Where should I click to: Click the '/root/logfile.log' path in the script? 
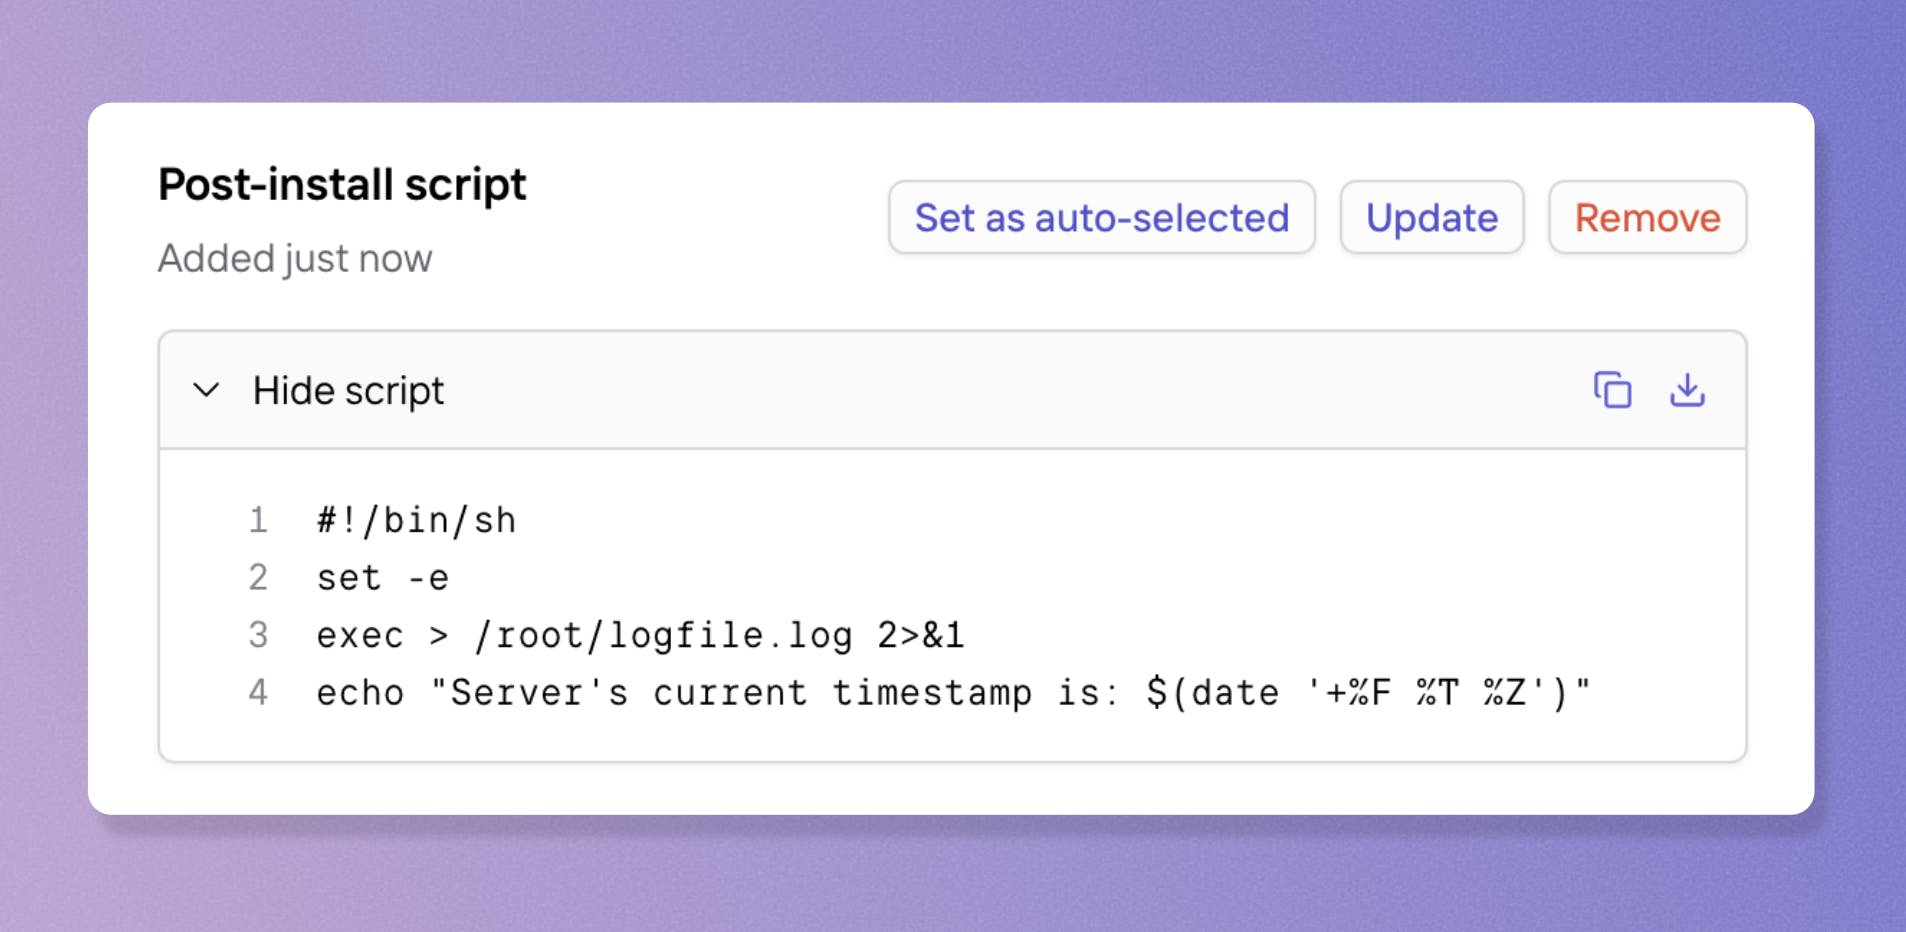[664, 635]
